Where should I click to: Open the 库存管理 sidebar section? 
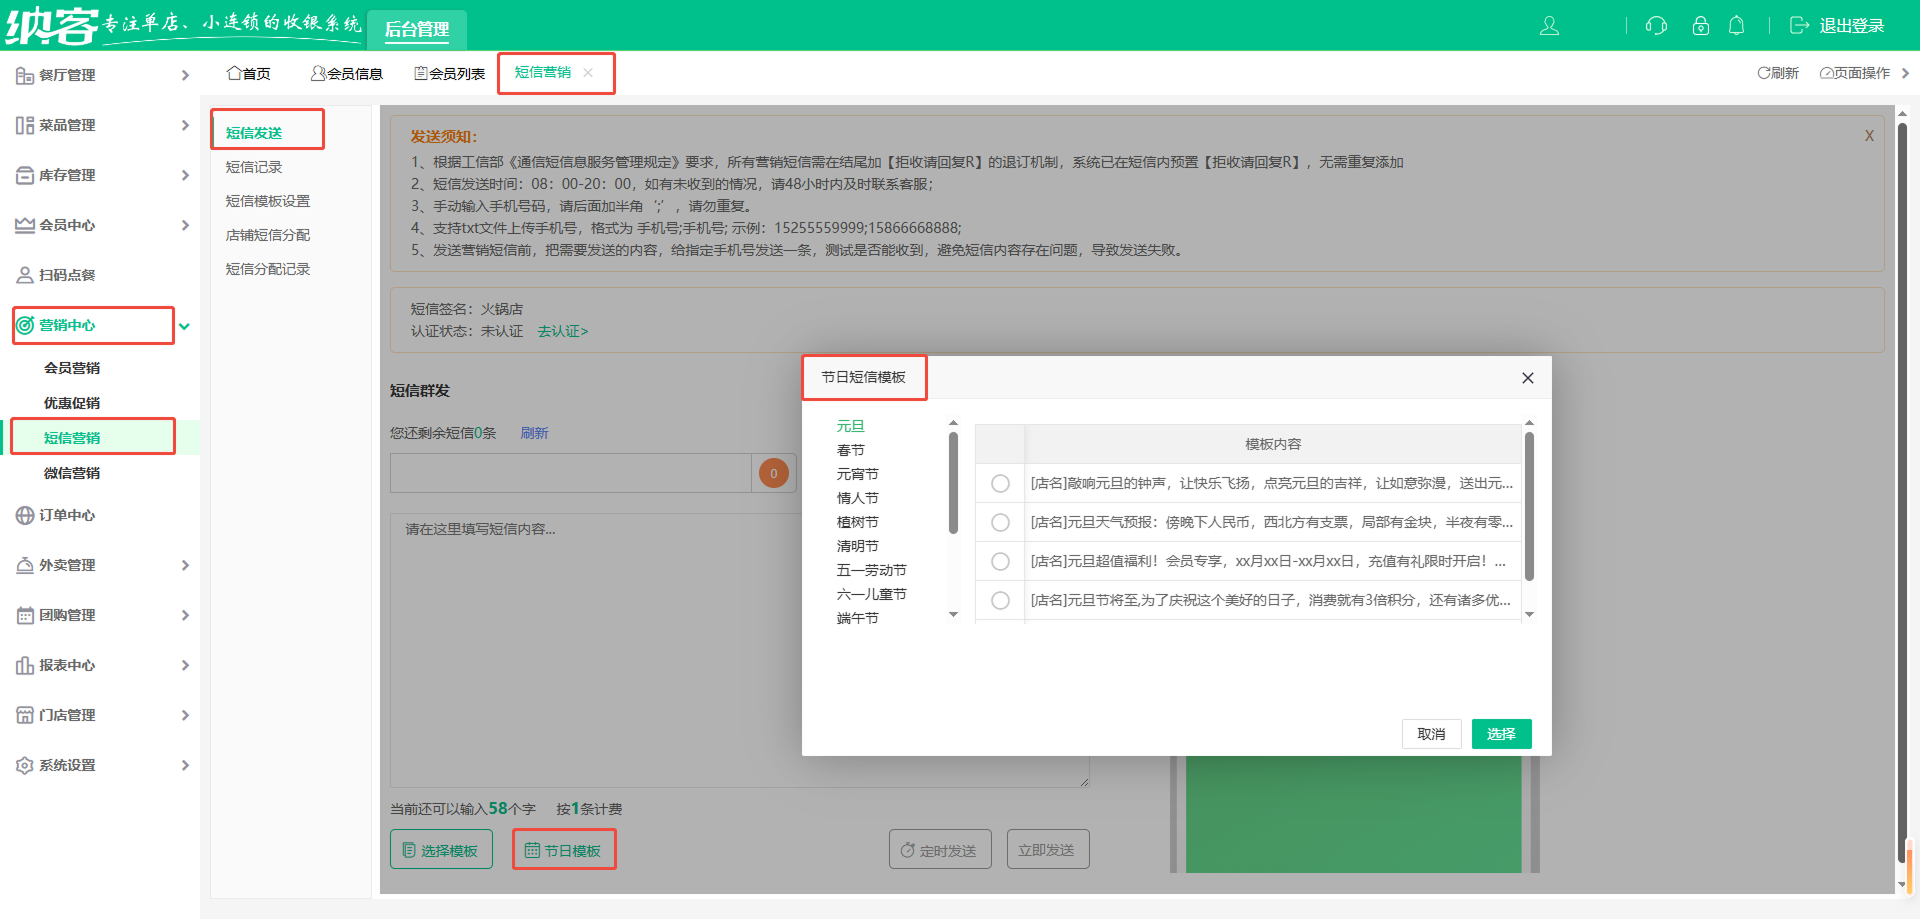tap(68, 174)
